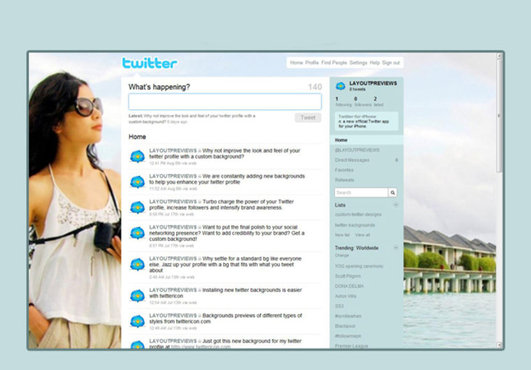
Task: Open the 'custom twitter designs' list
Action: tap(358, 215)
